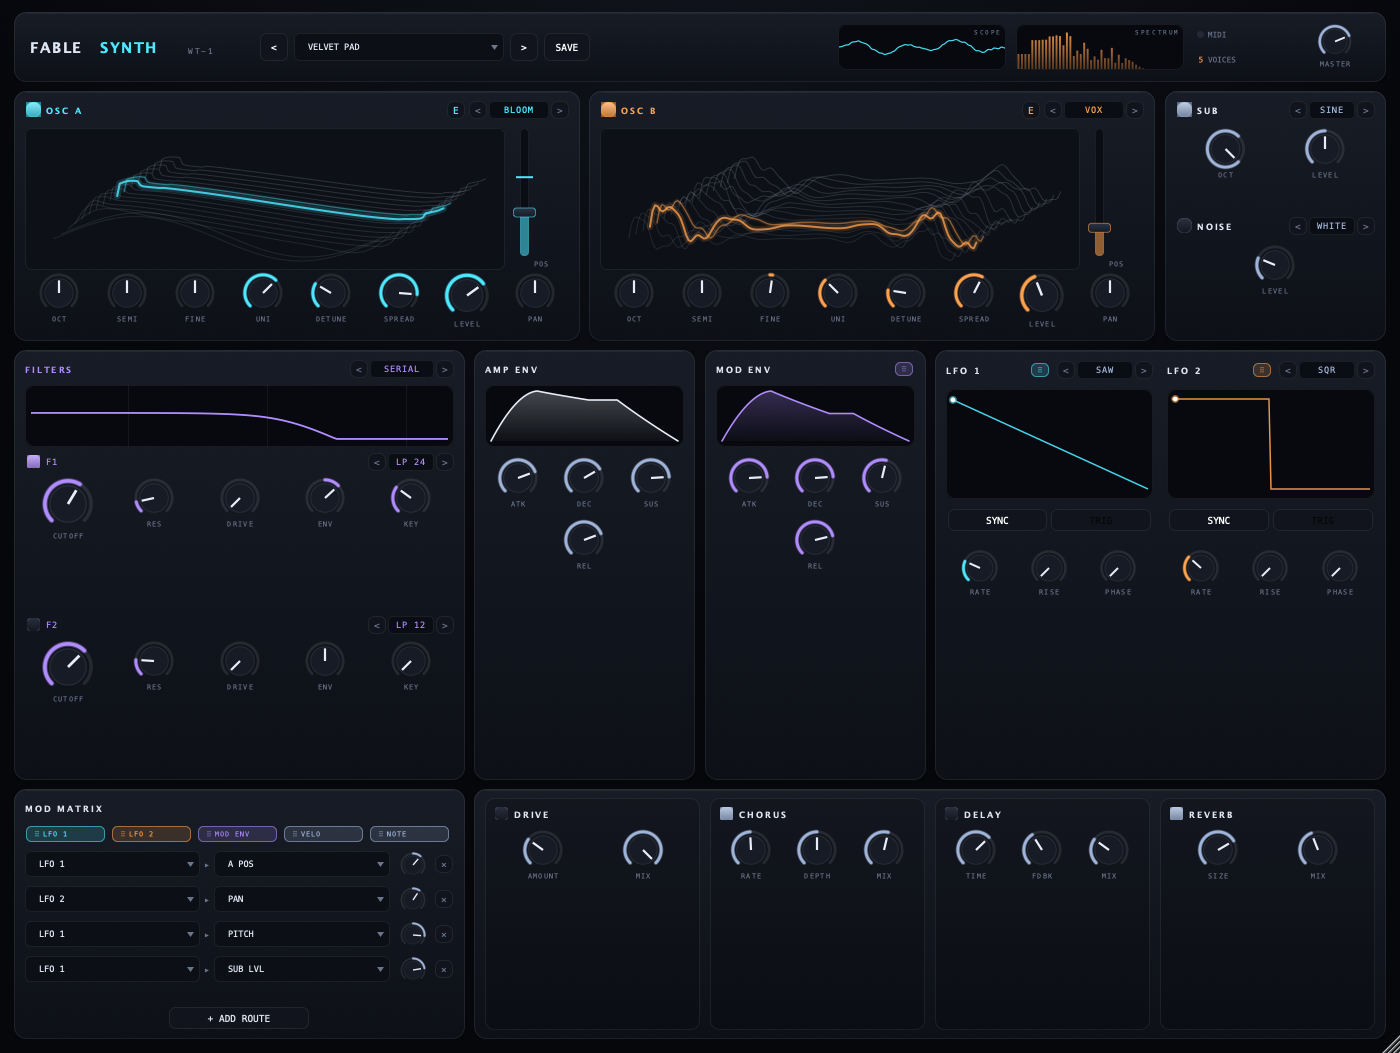Select the VELO source chip
Screen dimensions: 1400x1053
[x=323, y=834]
